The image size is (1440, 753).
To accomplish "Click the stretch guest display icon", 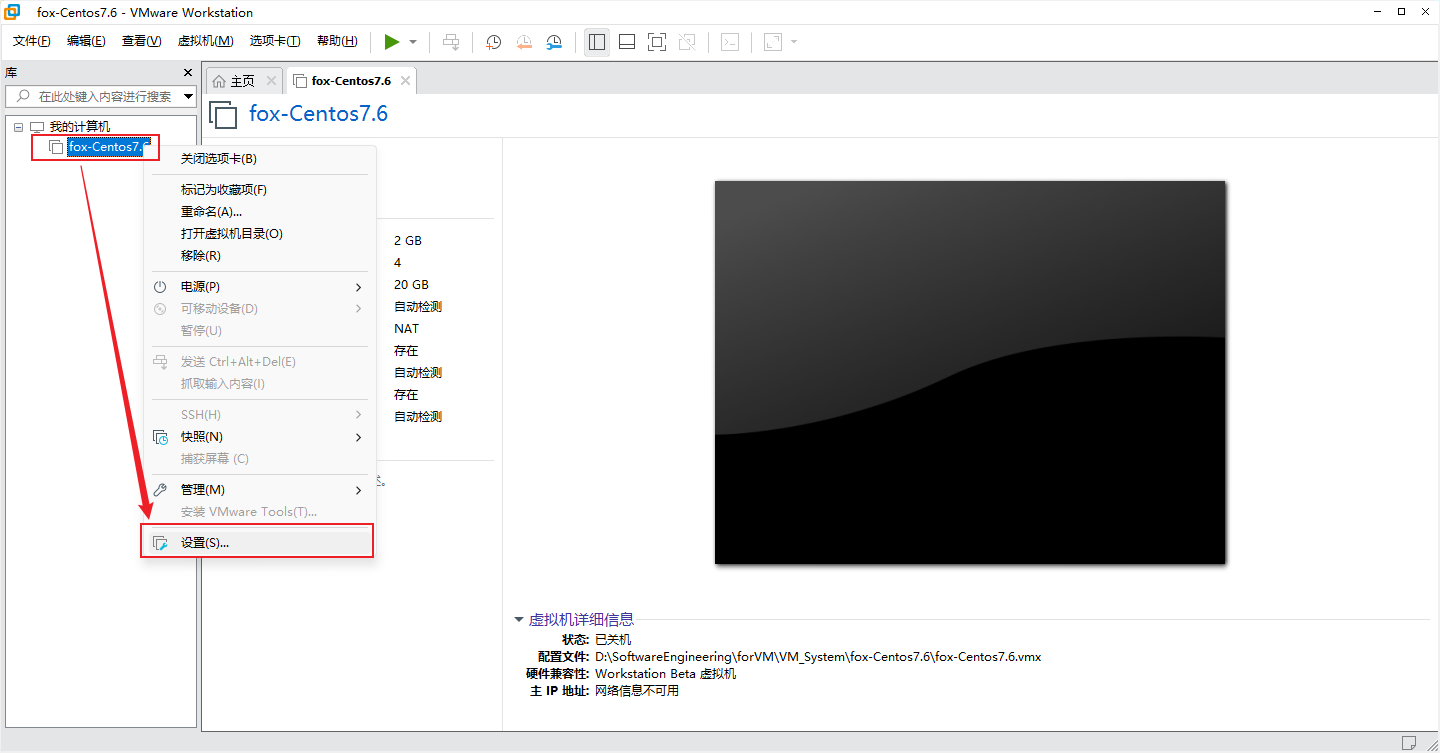I will pyautogui.click(x=773, y=42).
